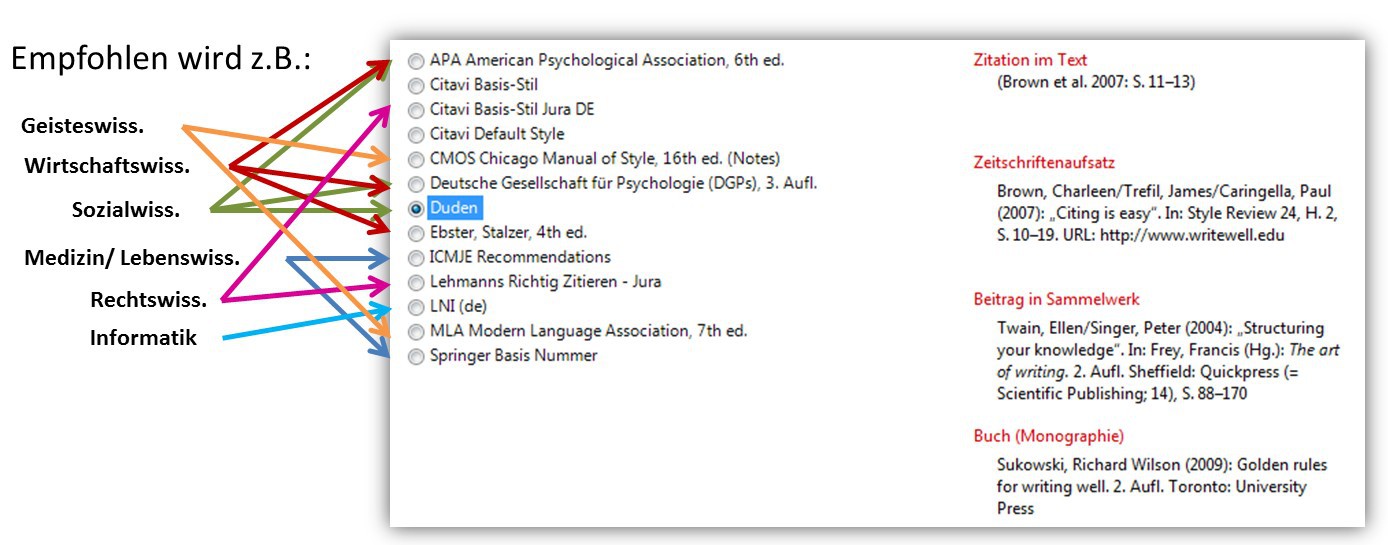Image resolution: width=1388 pixels, height=545 pixels.
Task: Choose the ICMJE Recommendations citation style
Action: pos(417,258)
